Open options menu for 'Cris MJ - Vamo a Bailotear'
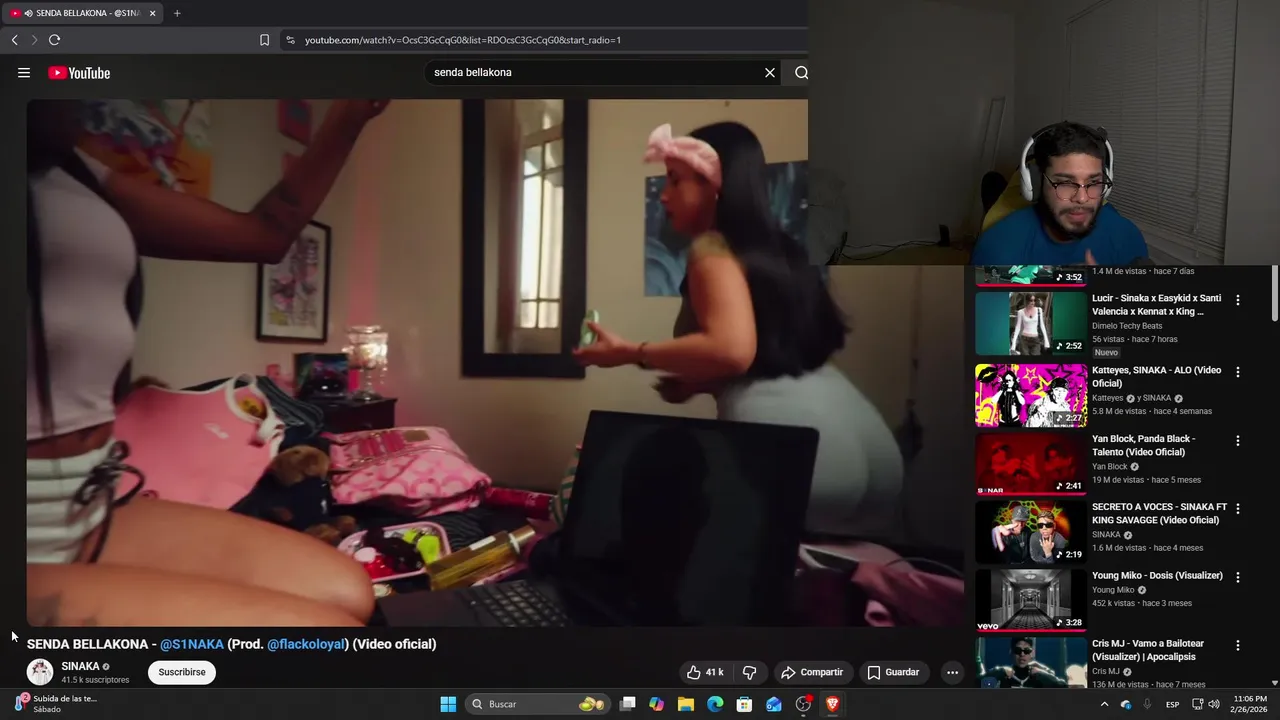 tap(1238, 646)
